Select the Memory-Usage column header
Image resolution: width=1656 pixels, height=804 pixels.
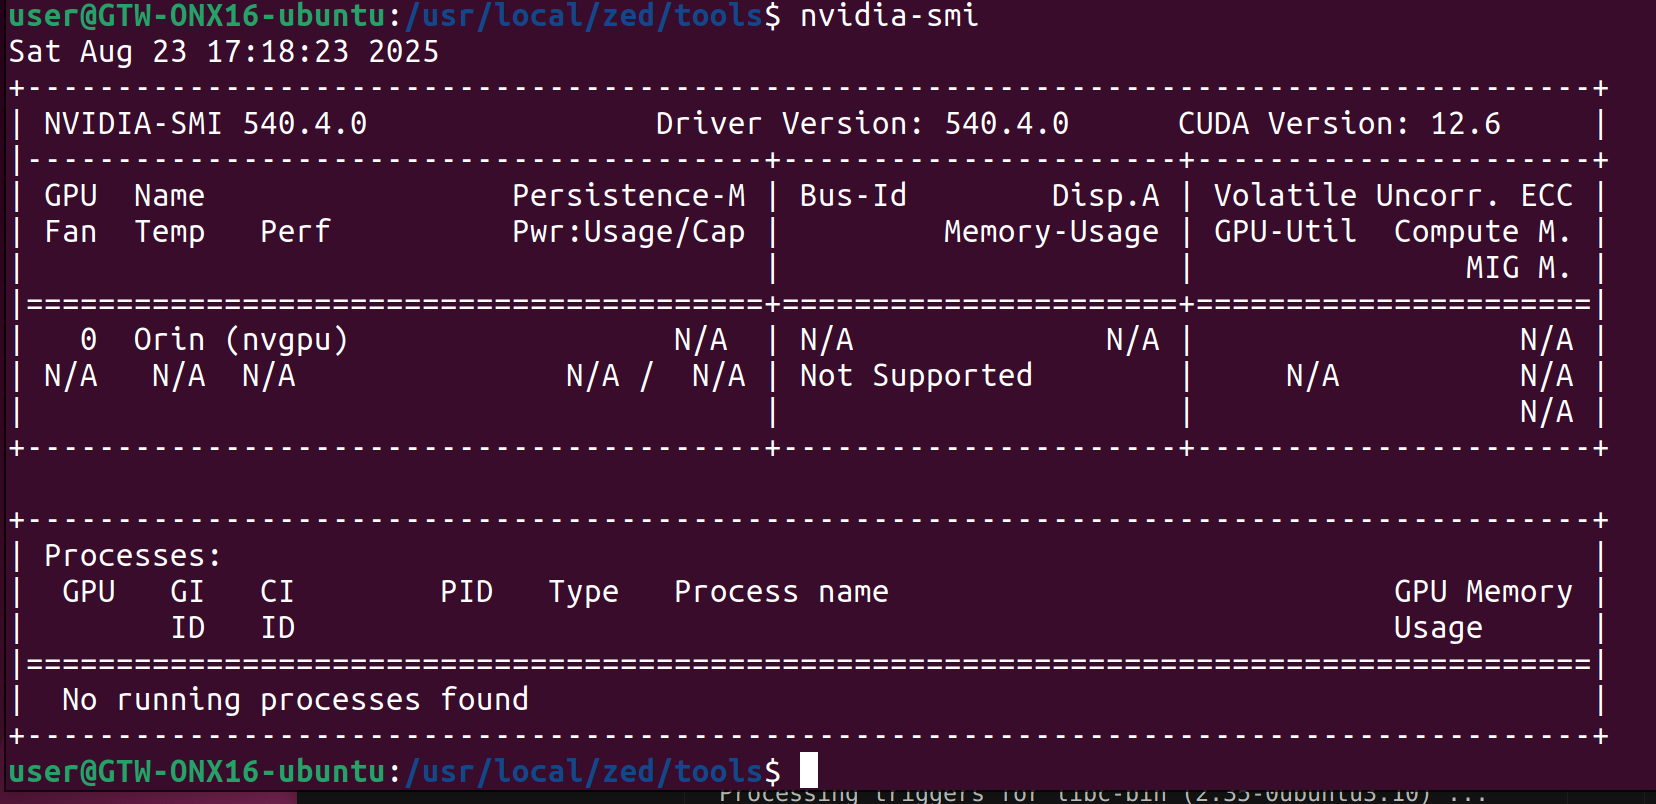tap(1051, 232)
